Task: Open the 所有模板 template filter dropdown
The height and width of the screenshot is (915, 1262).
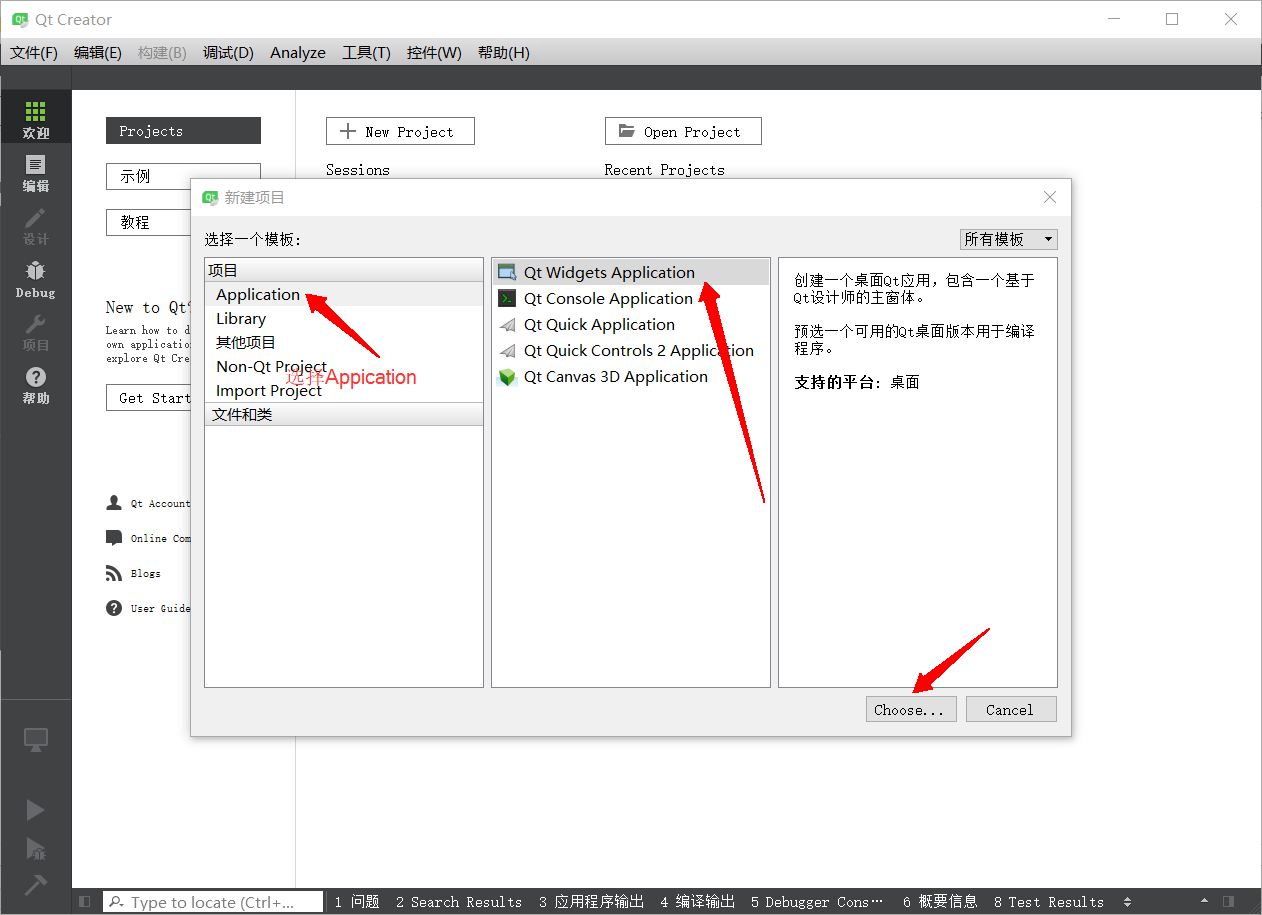Action: coord(1007,240)
